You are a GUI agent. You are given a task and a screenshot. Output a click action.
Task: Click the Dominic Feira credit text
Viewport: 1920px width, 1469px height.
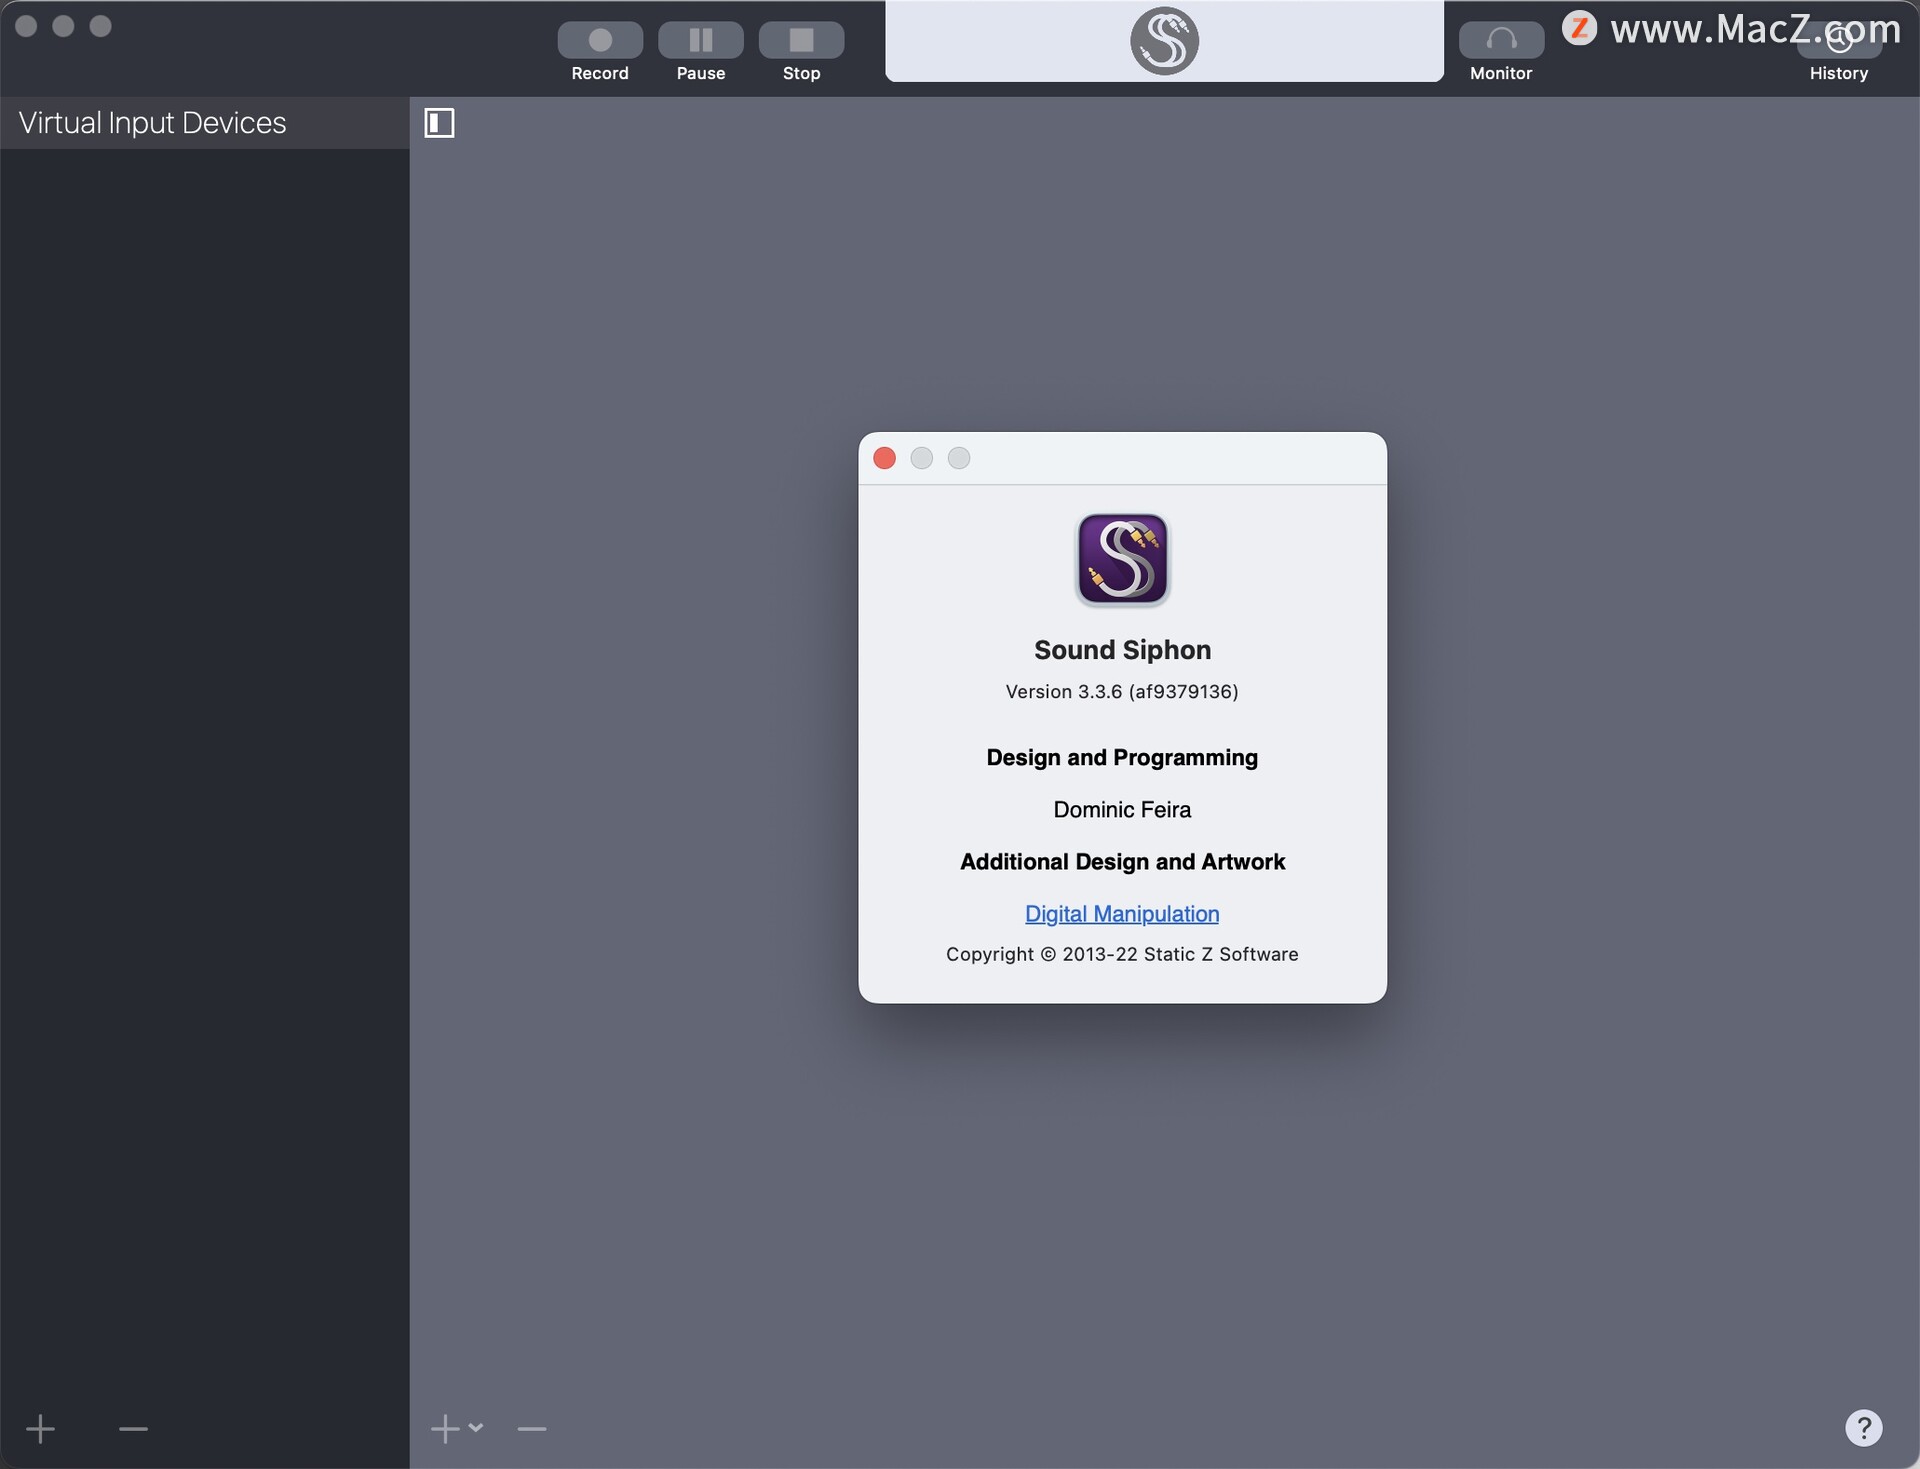point(1122,810)
